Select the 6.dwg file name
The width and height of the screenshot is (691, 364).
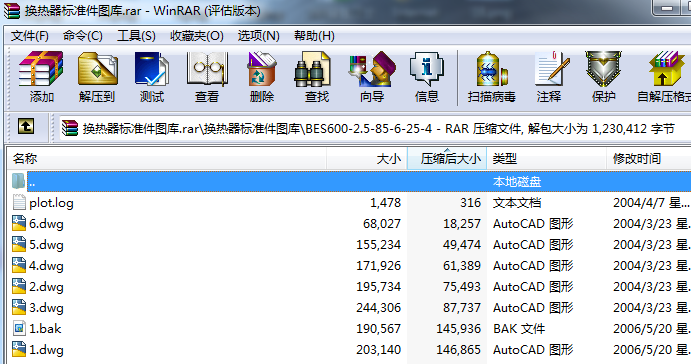coord(46,224)
